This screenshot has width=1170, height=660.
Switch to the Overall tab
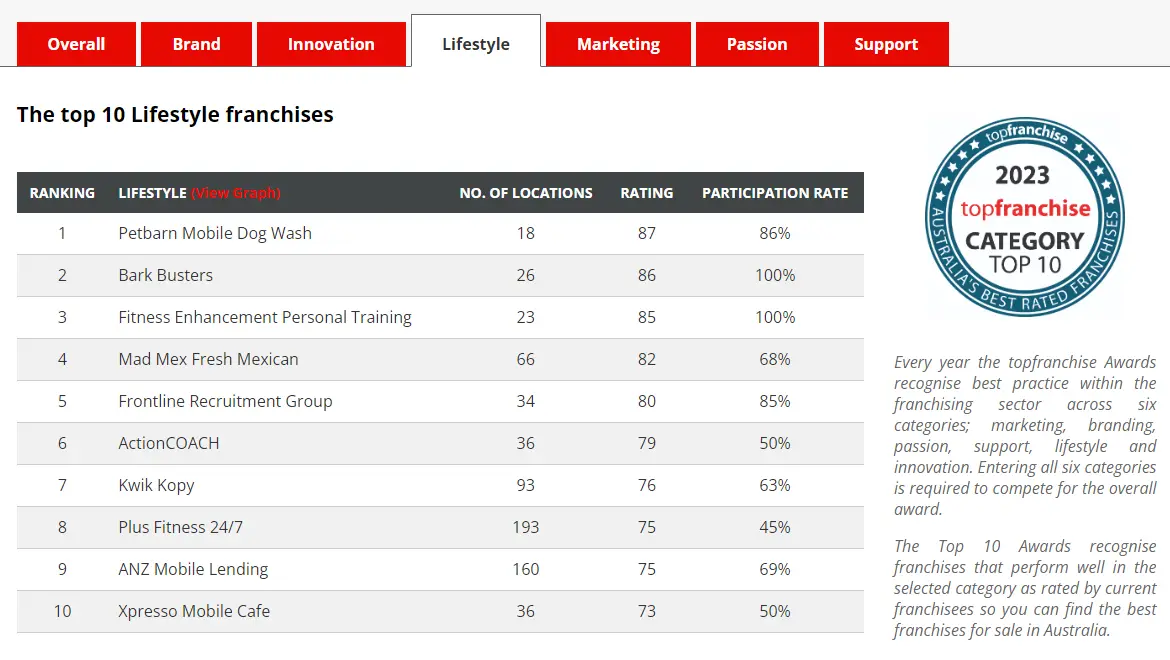pos(76,44)
